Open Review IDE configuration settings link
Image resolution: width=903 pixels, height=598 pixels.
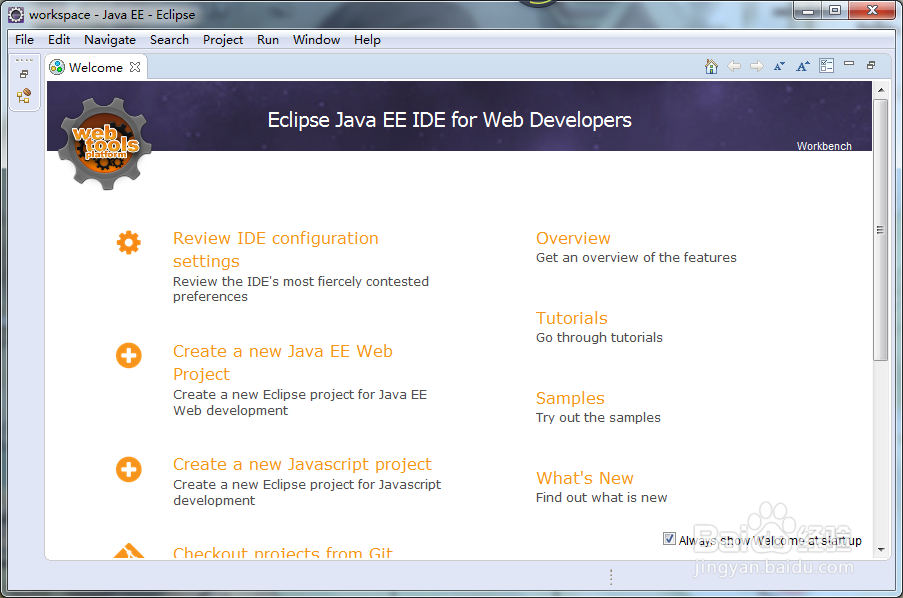[275, 249]
